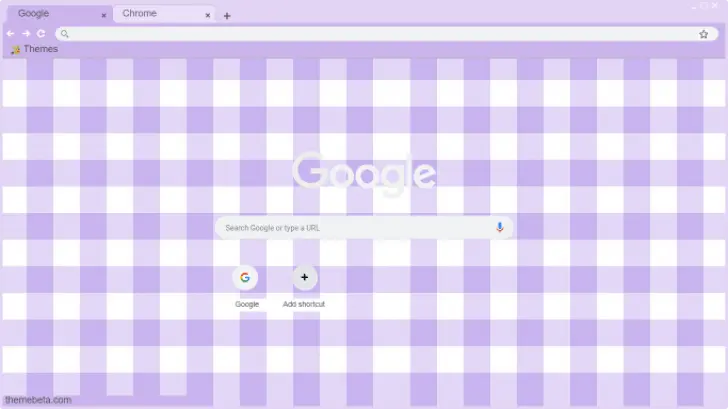728x409 pixels.
Task: Open the Google shortcut tile
Action: point(245,278)
